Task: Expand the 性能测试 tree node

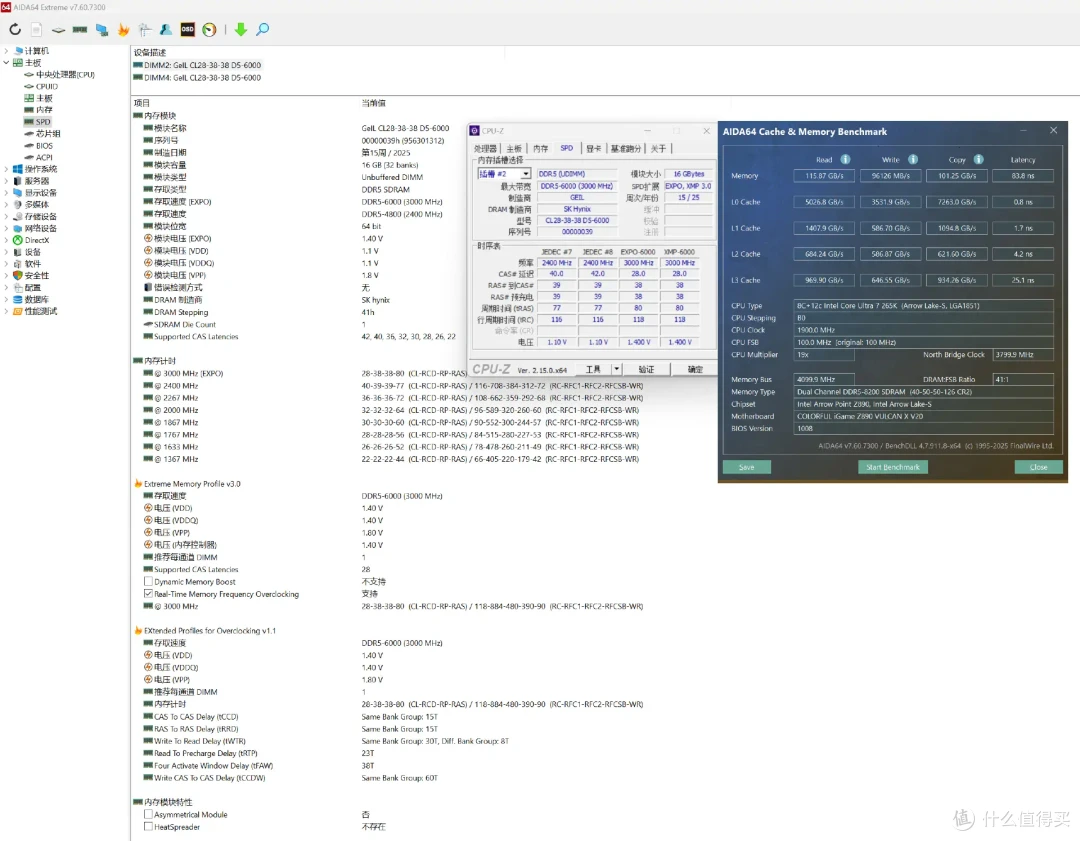Action: tap(6, 311)
